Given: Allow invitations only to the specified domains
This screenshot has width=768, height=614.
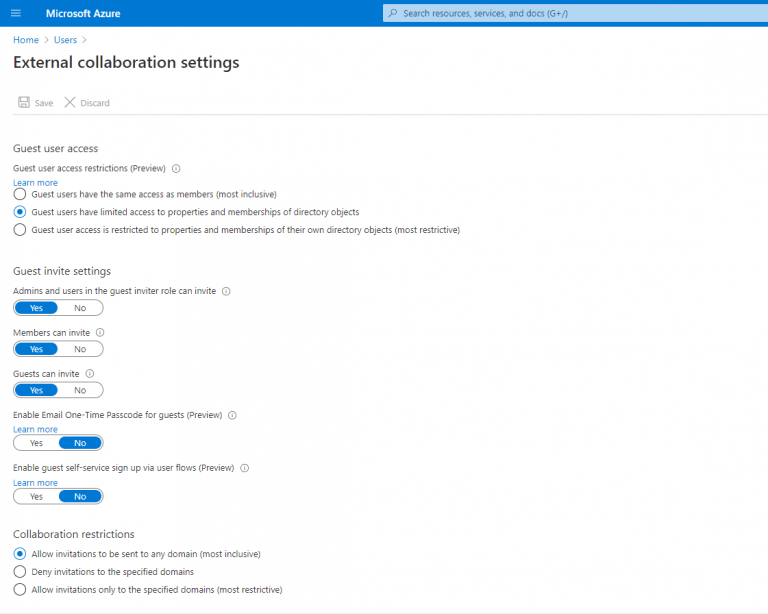Looking at the screenshot, I should pyautogui.click(x=20, y=590).
